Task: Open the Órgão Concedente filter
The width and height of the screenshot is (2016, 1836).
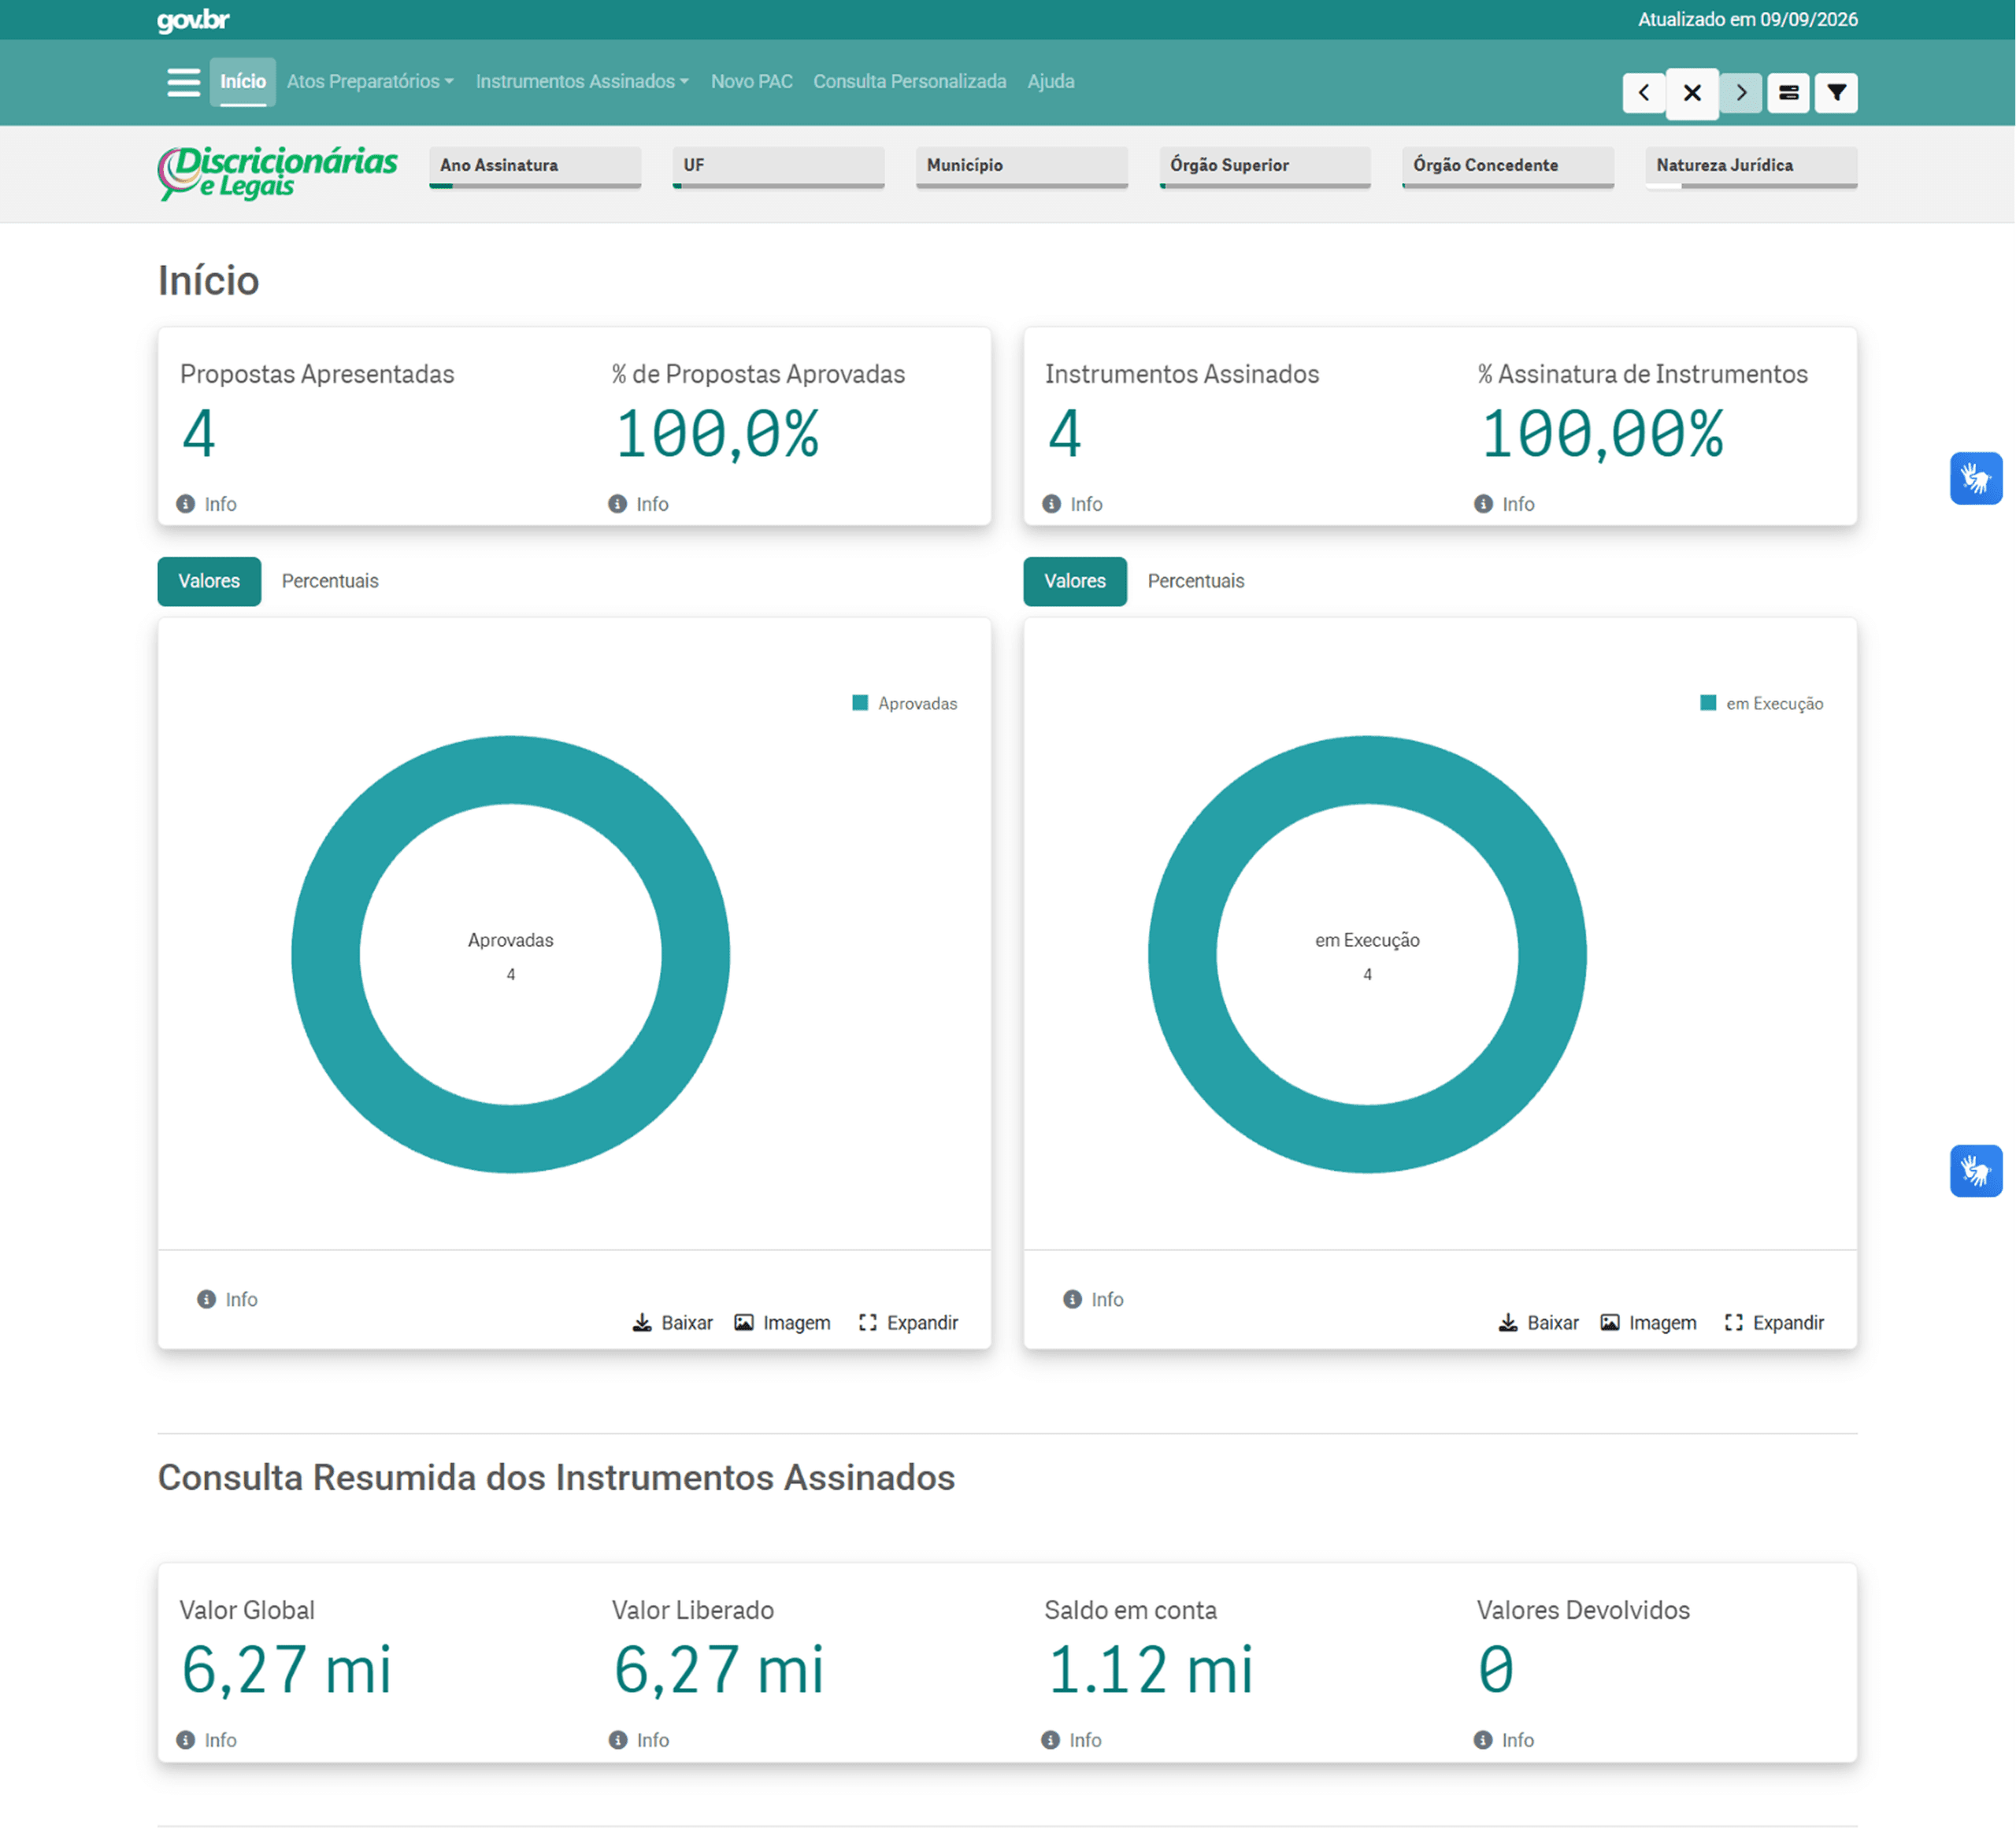Action: click(x=1508, y=167)
